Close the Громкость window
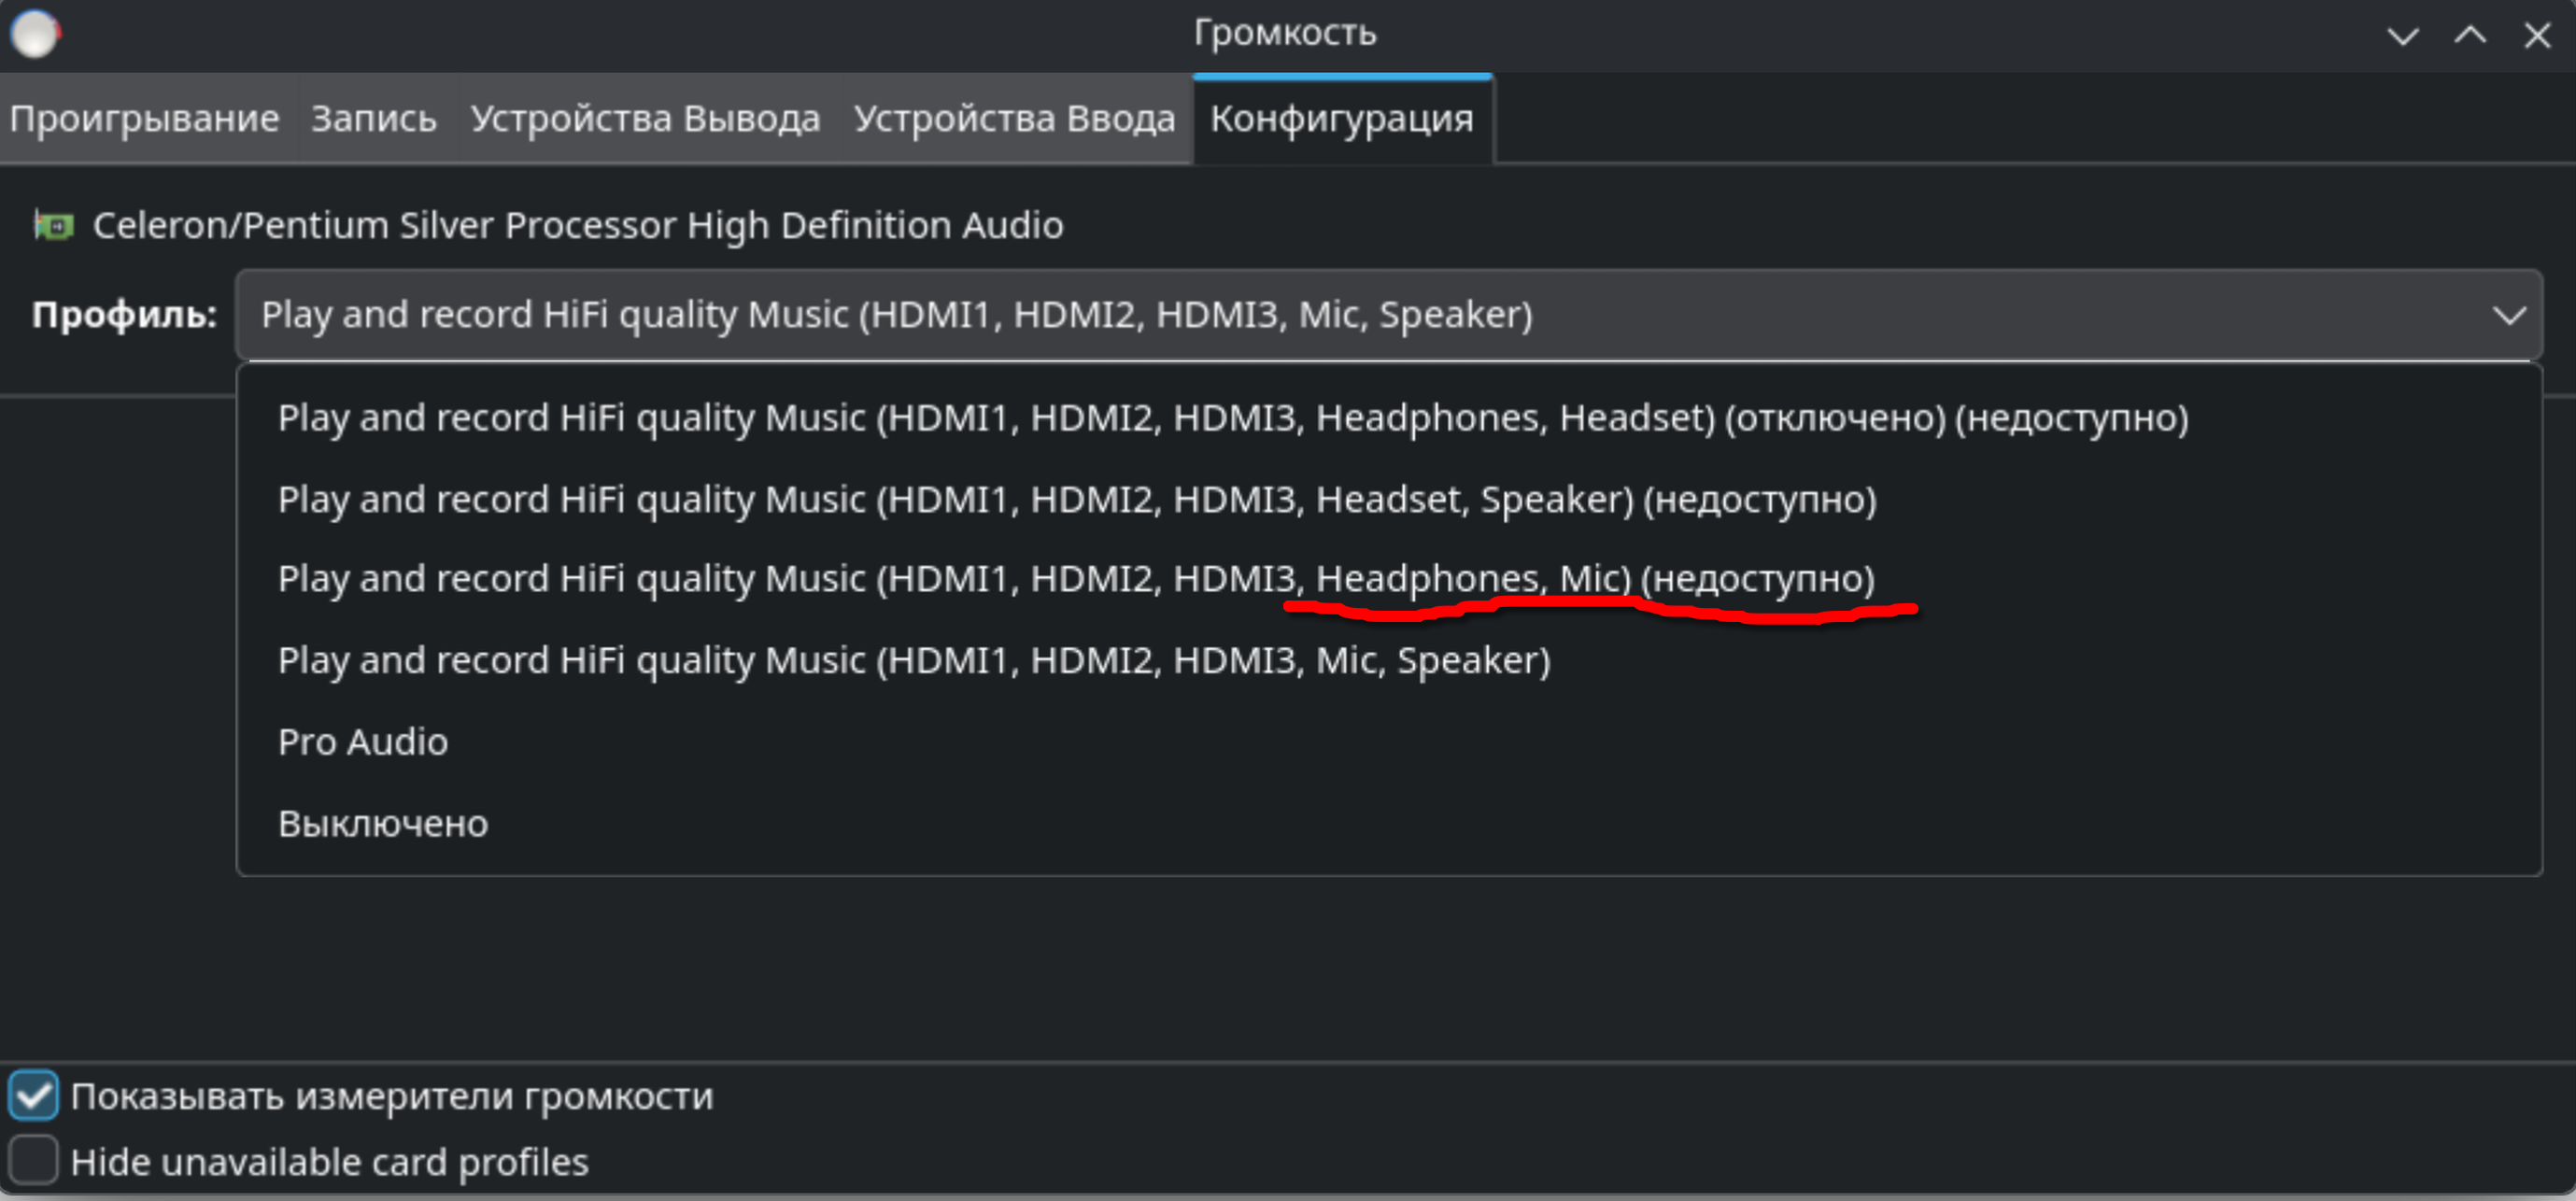Viewport: 2576px width, 1201px height. [2537, 36]
